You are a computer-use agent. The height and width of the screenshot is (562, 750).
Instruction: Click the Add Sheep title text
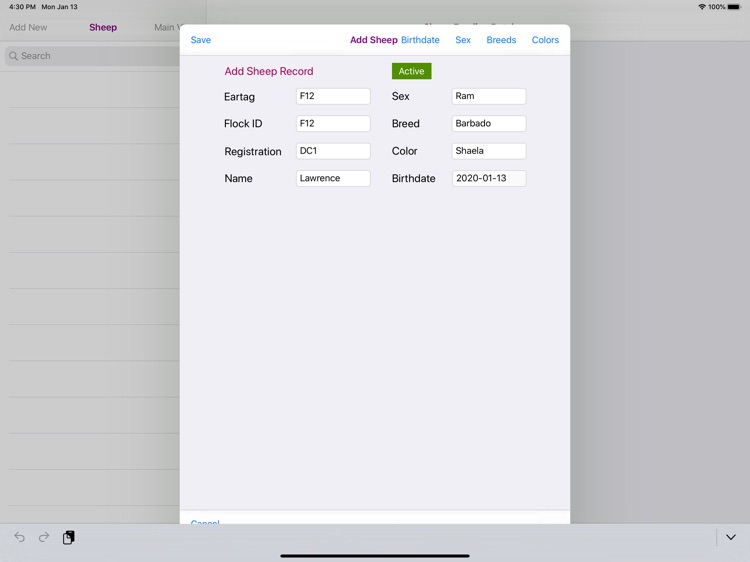pos(374,40)
